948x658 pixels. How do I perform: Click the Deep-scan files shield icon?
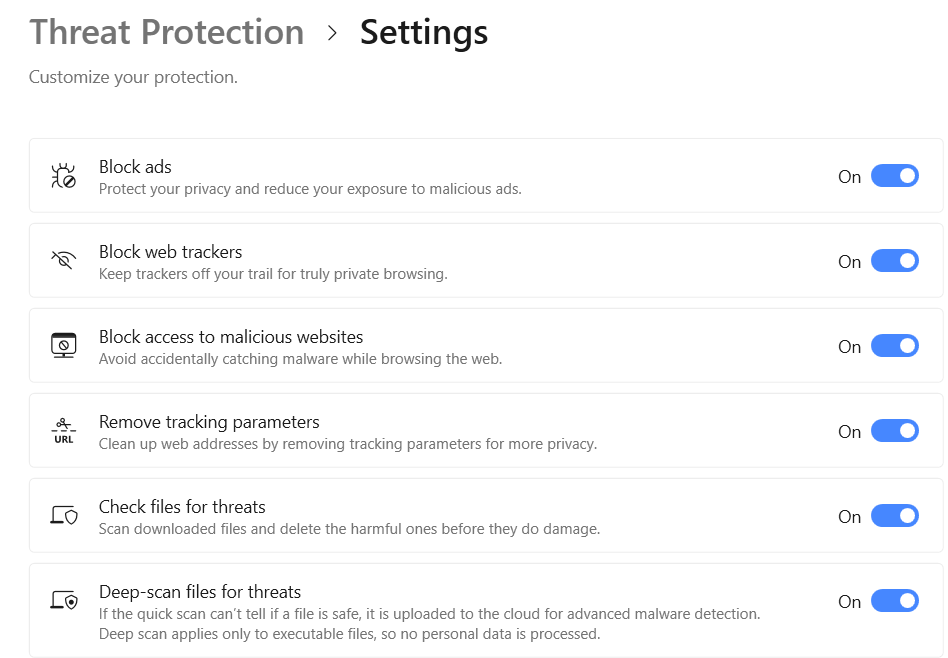[x=63, y=601]
